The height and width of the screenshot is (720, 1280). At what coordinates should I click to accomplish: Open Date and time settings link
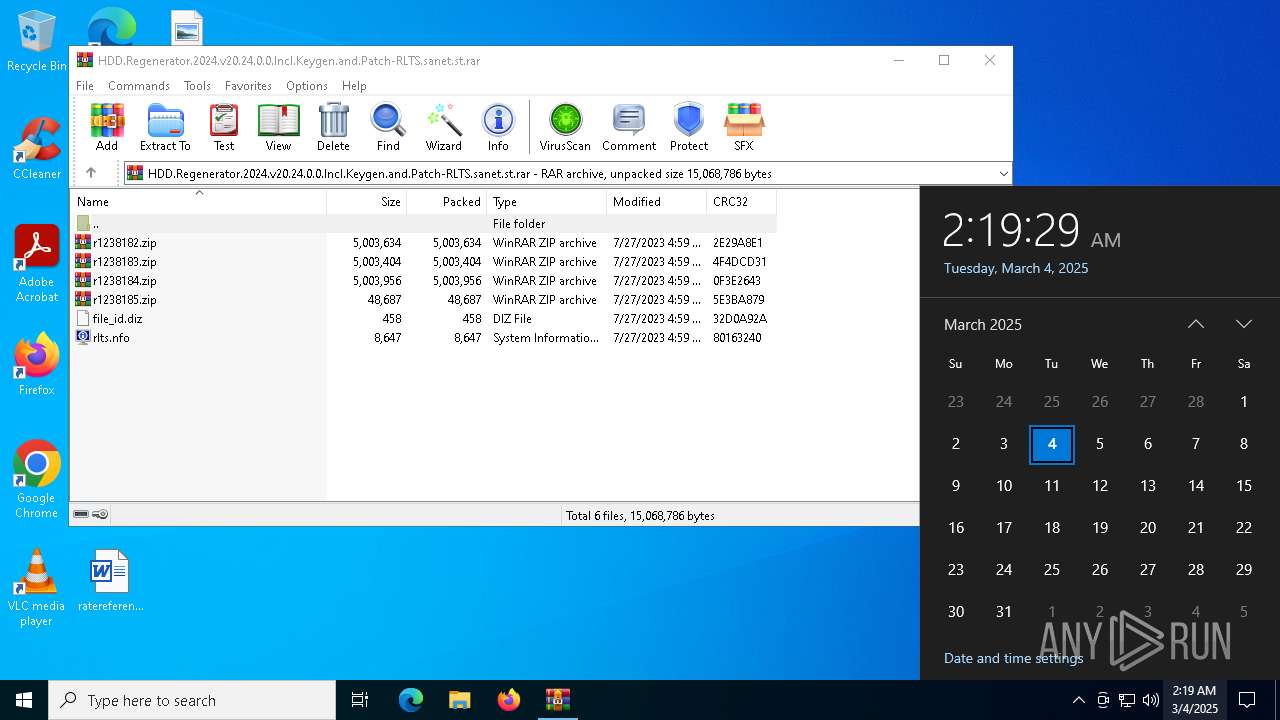click(x=1013, y=658)
